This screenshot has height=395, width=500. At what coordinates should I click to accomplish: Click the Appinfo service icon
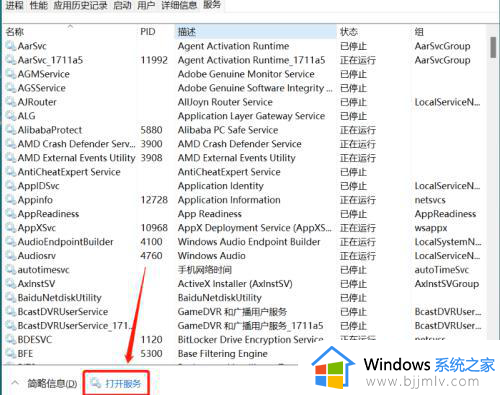coord(11,200)
